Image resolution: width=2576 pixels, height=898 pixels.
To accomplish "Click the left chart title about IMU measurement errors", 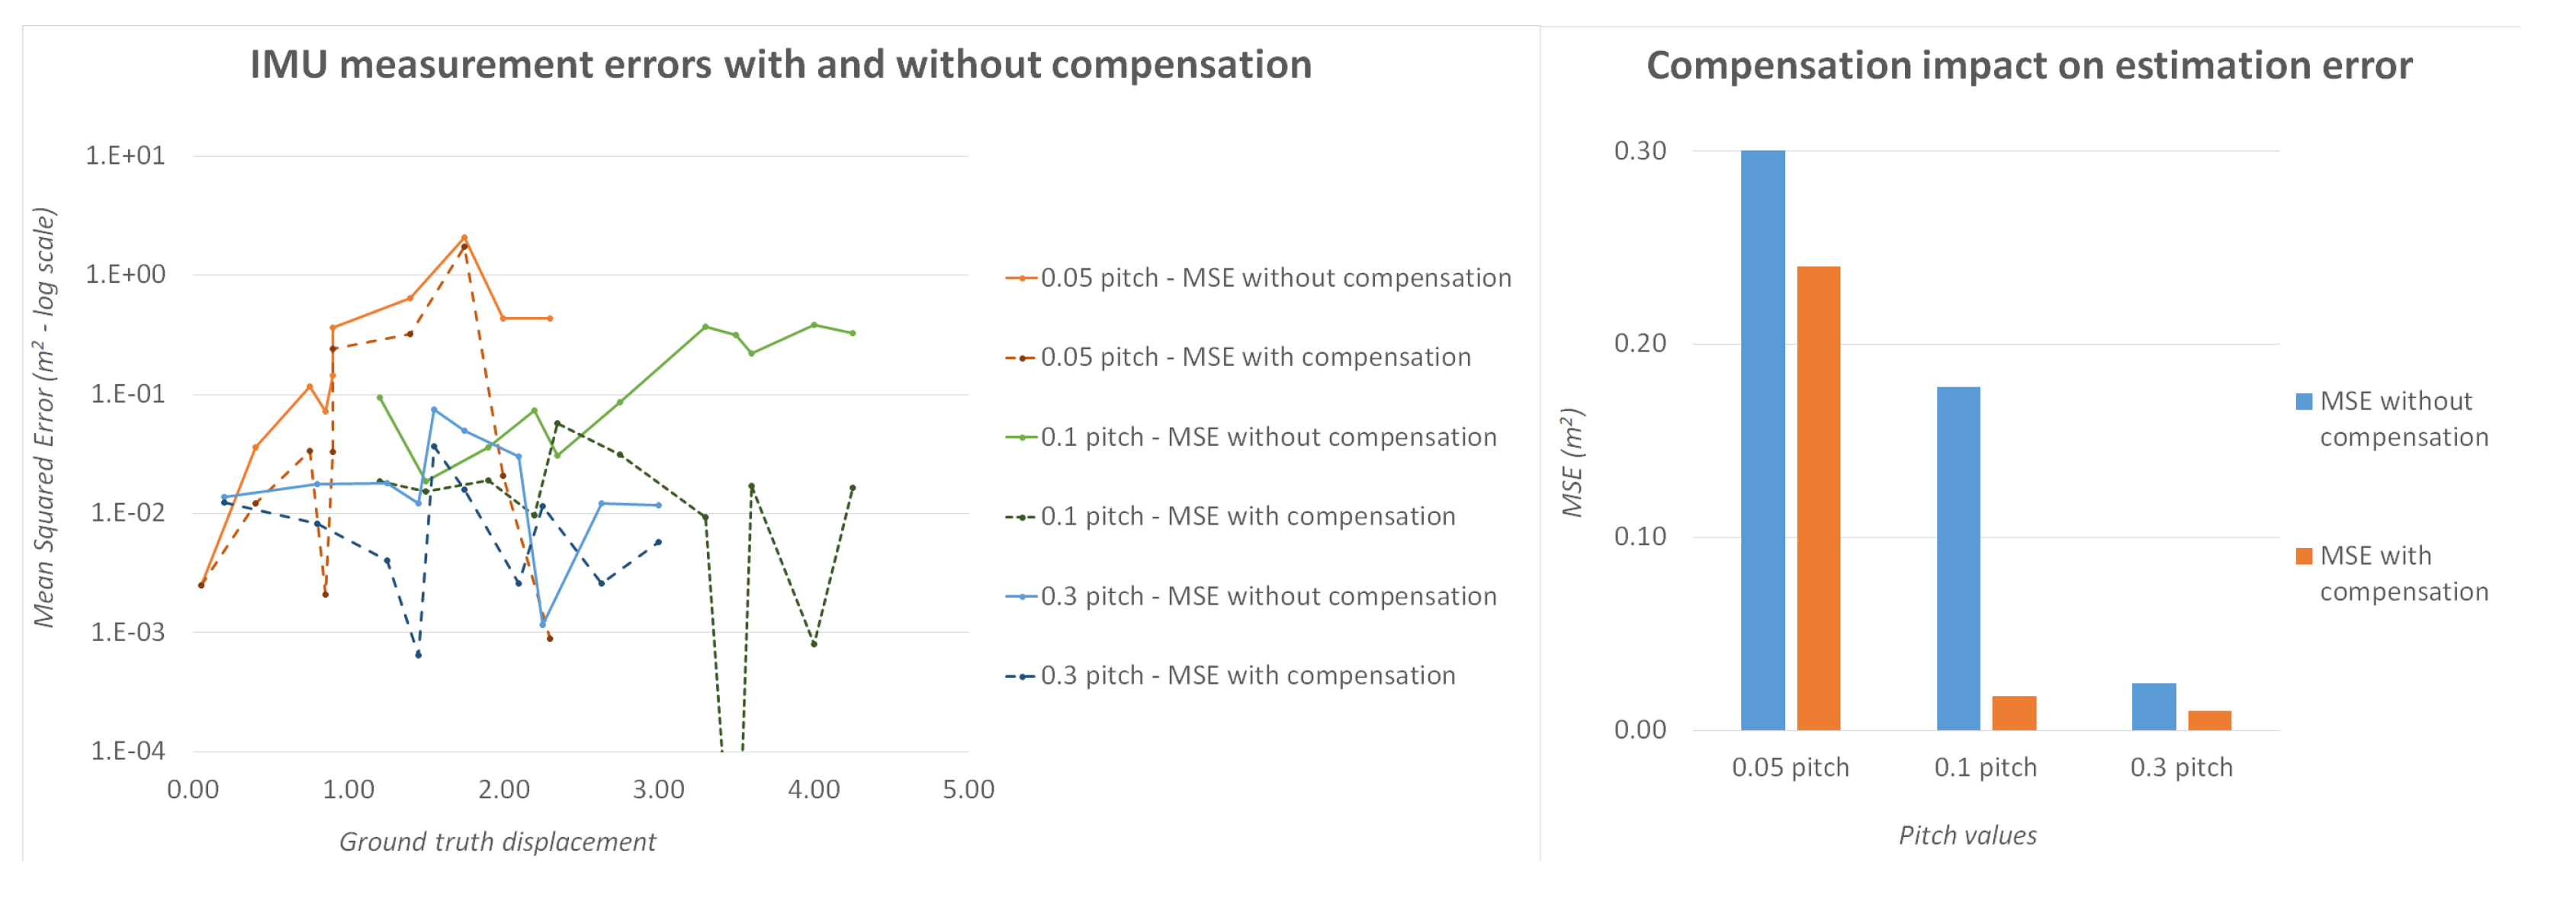I will [780, 65].
